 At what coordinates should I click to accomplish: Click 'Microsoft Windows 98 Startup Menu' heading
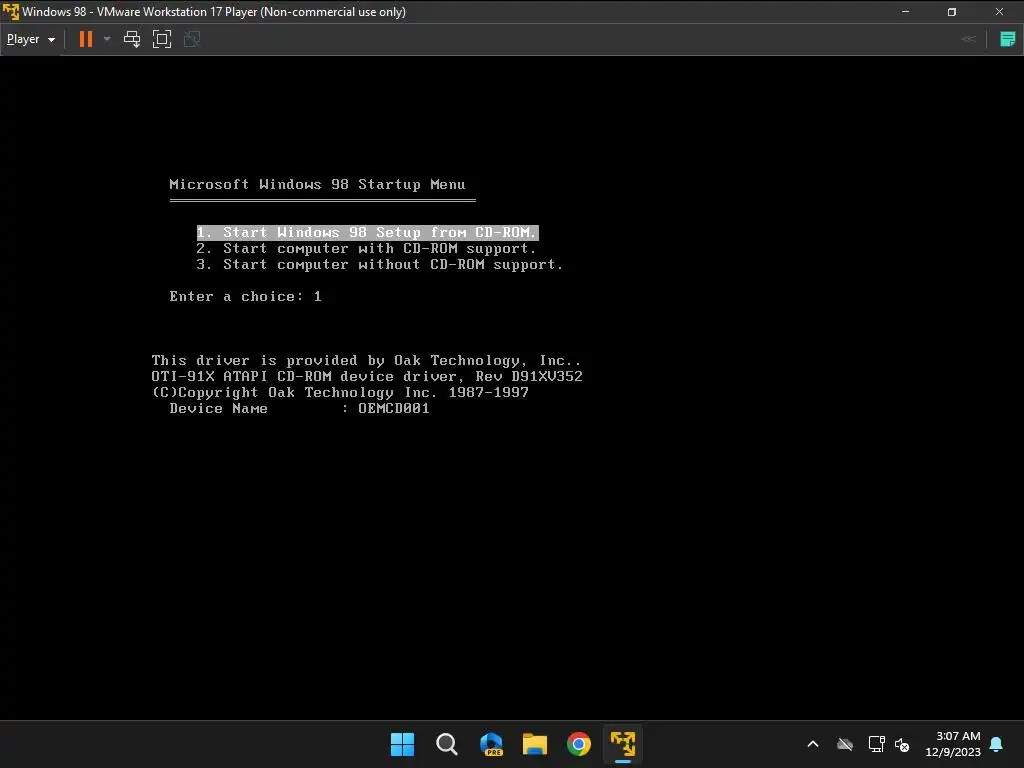point(317,184)
